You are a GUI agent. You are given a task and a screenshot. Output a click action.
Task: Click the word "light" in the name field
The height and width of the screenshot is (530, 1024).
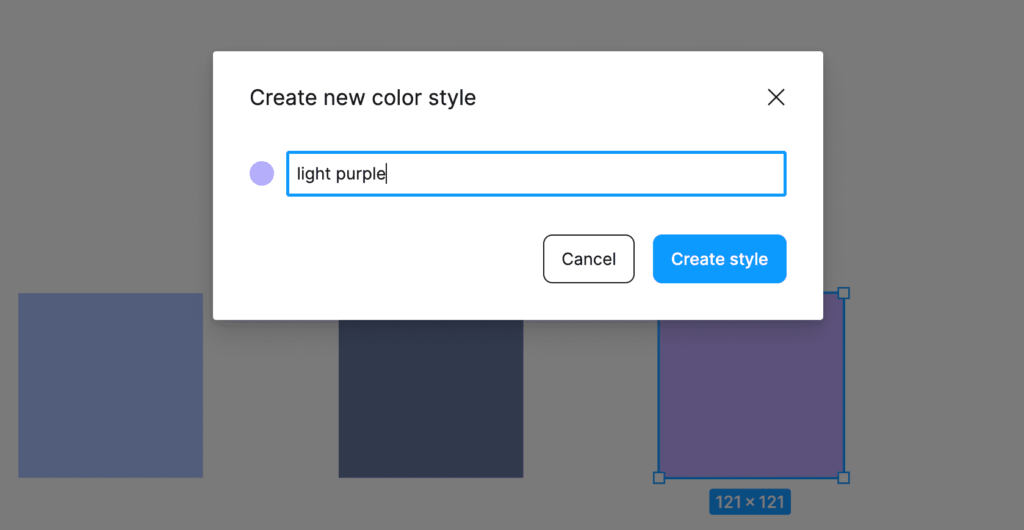pyautogui.click(x=313, y=174)
